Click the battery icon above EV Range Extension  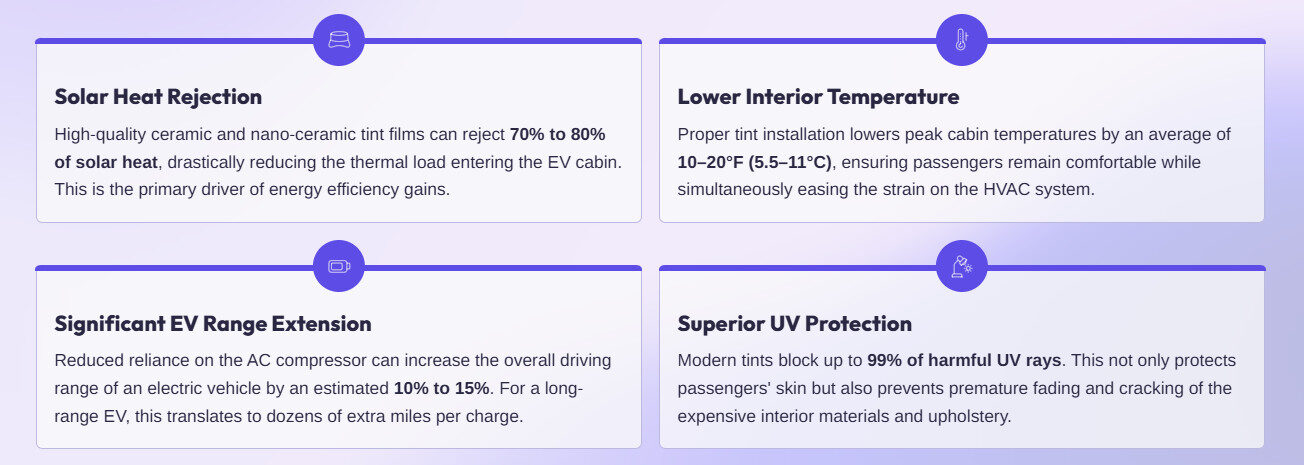tap(339, 267)
